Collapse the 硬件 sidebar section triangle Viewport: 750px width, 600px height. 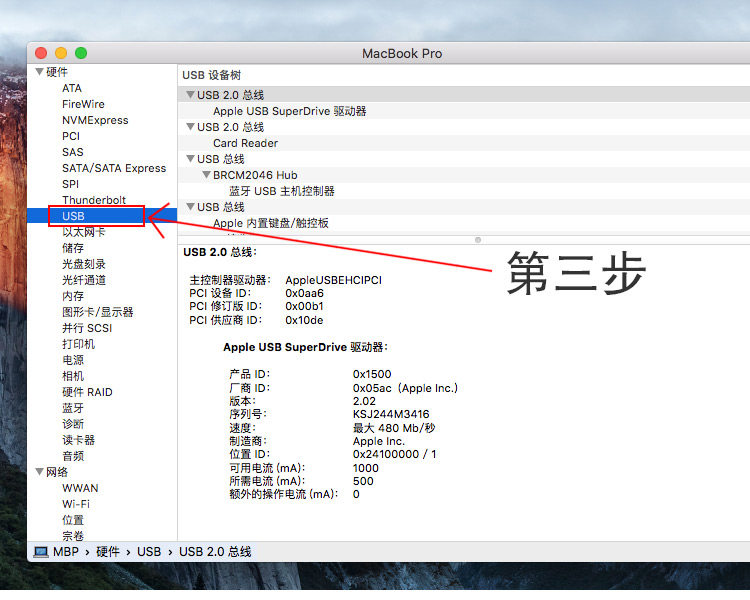click(x=40, y=72)
